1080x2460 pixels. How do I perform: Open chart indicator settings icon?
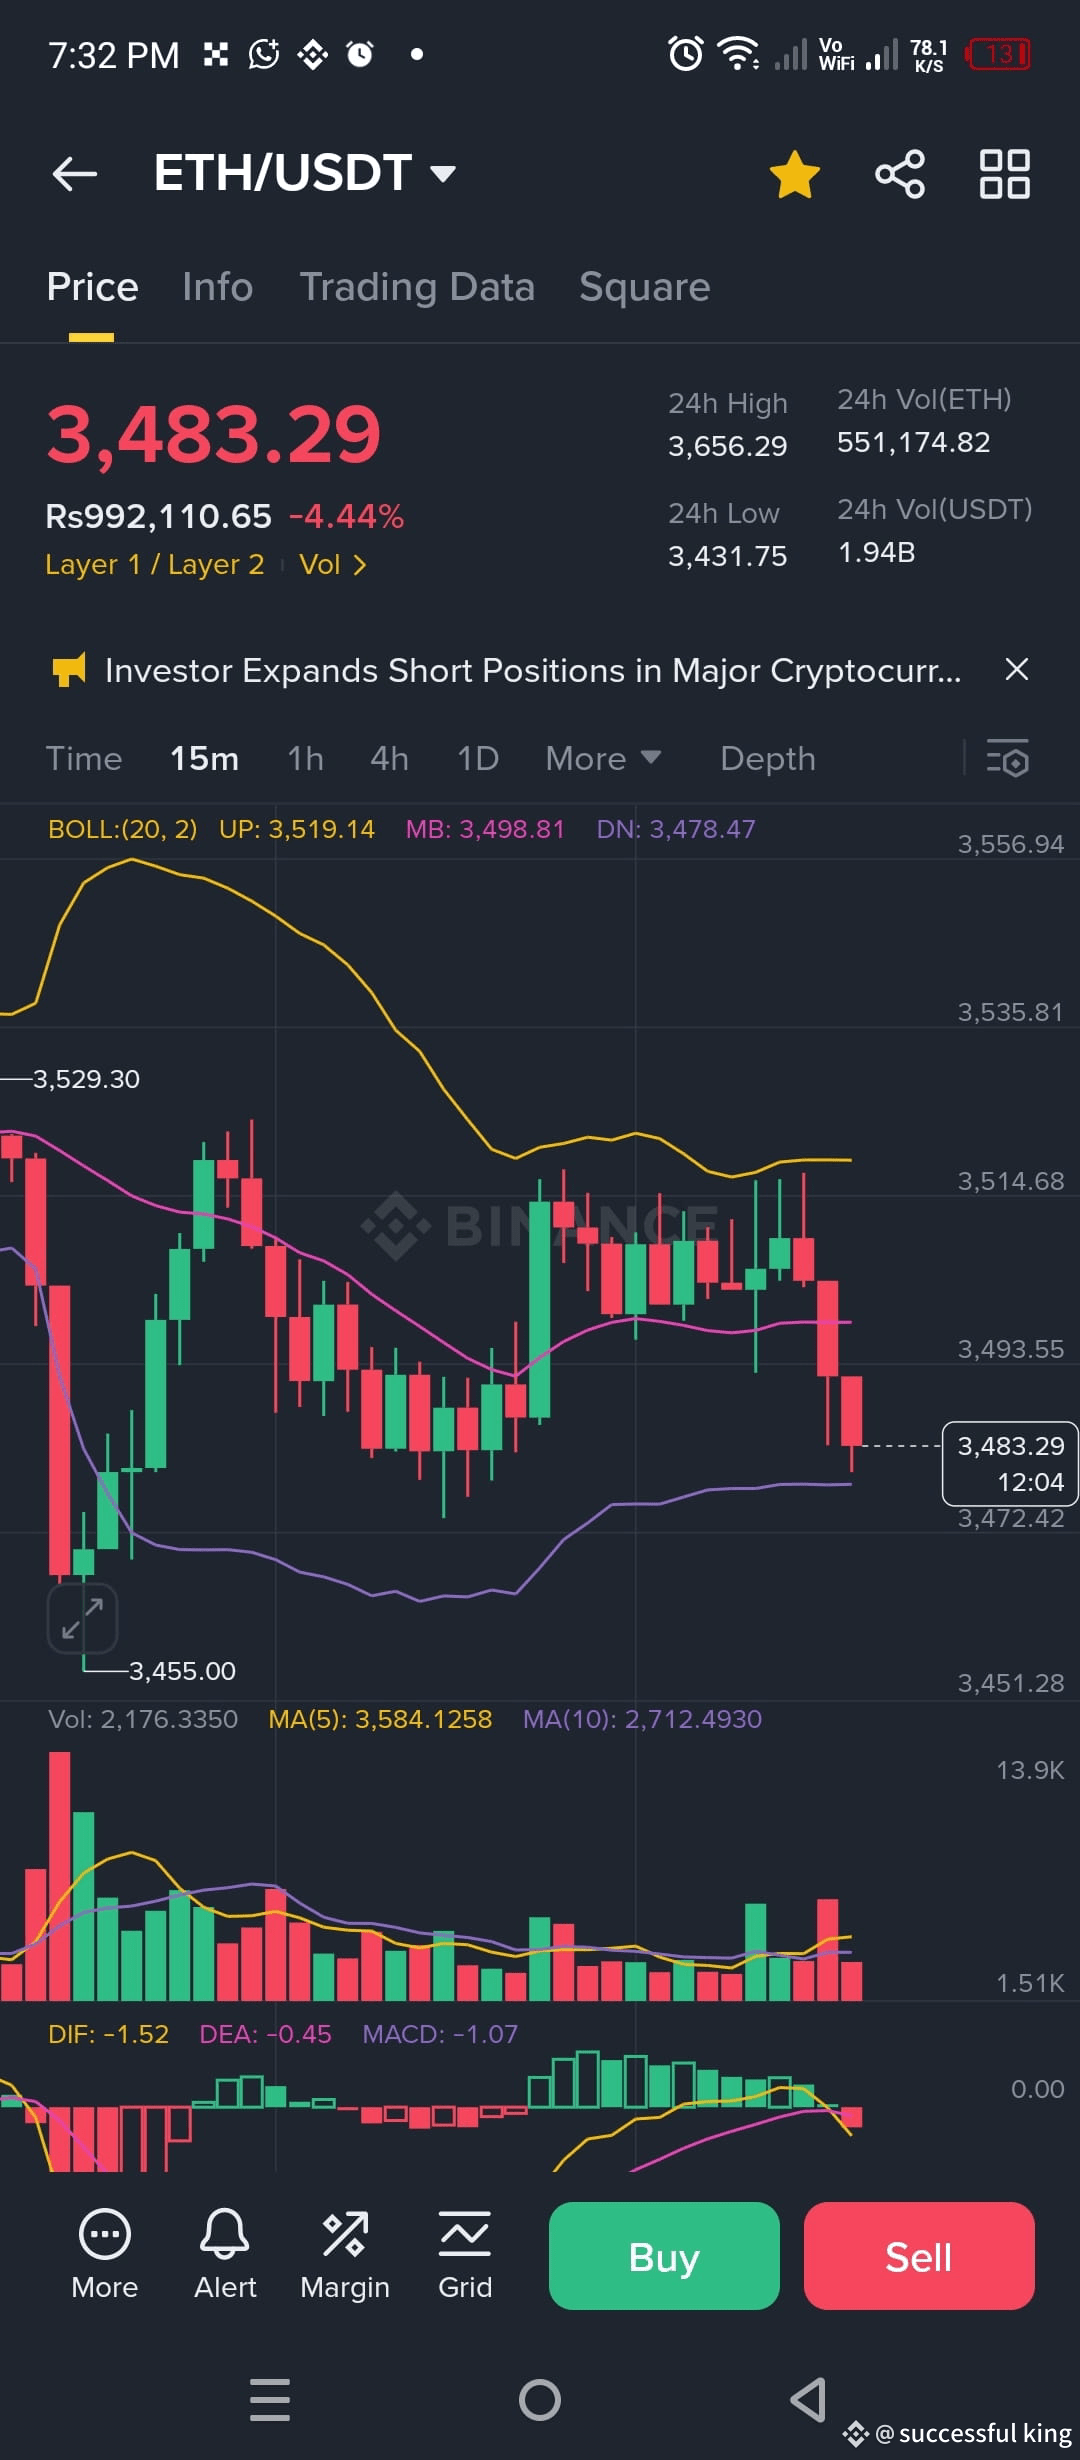click(1007, 758)
